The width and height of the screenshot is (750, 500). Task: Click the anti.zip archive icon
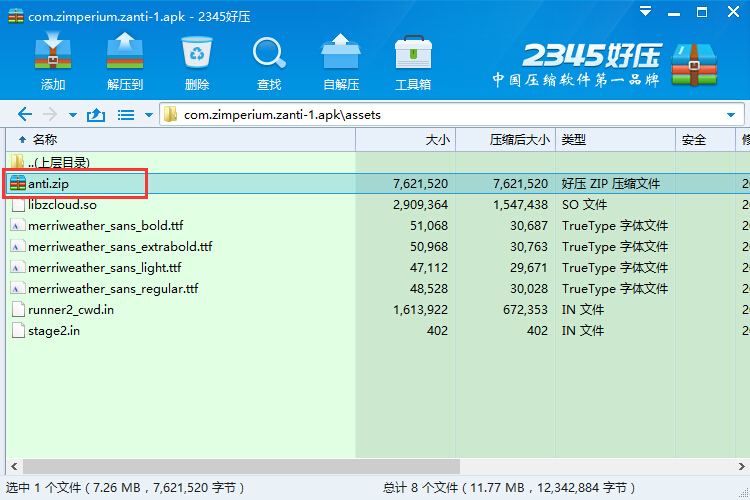tap(18, 183)
